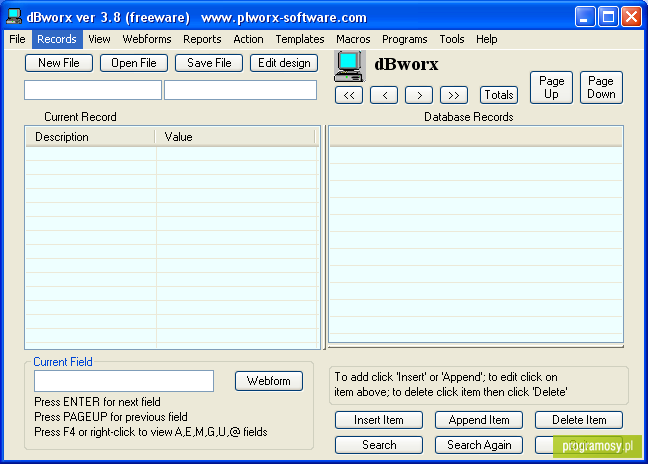Click the Search button

coord(379,445)
